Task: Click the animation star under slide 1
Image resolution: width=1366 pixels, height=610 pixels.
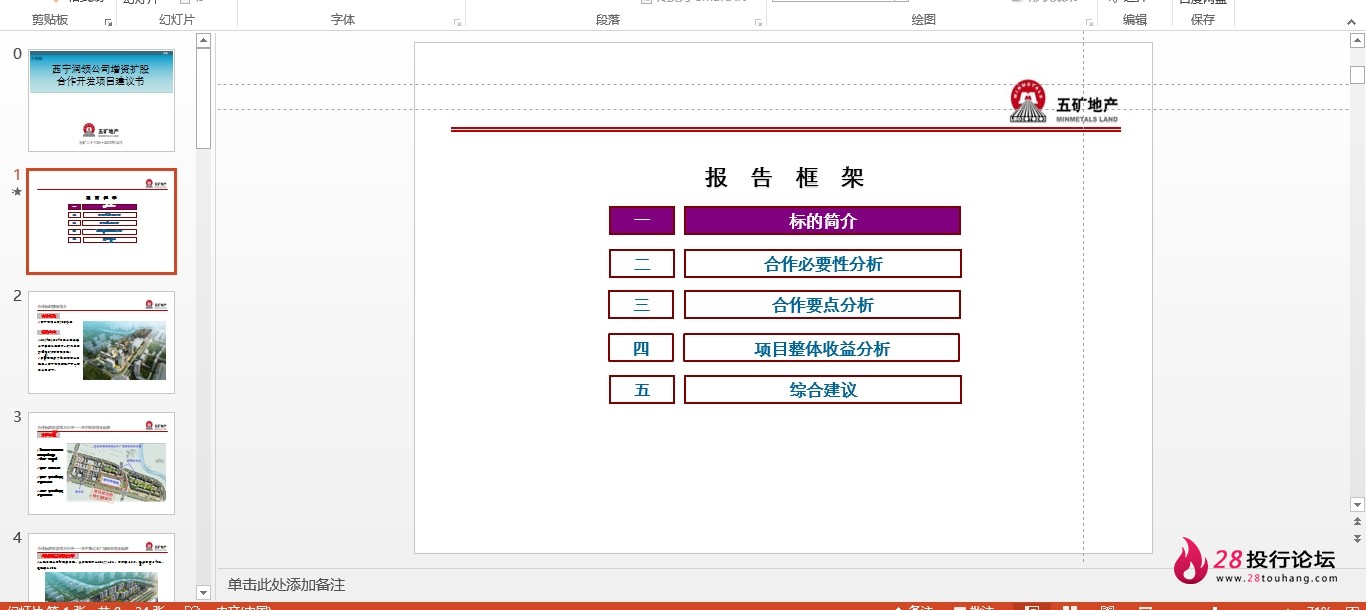Action: click(x=17, y=191)
